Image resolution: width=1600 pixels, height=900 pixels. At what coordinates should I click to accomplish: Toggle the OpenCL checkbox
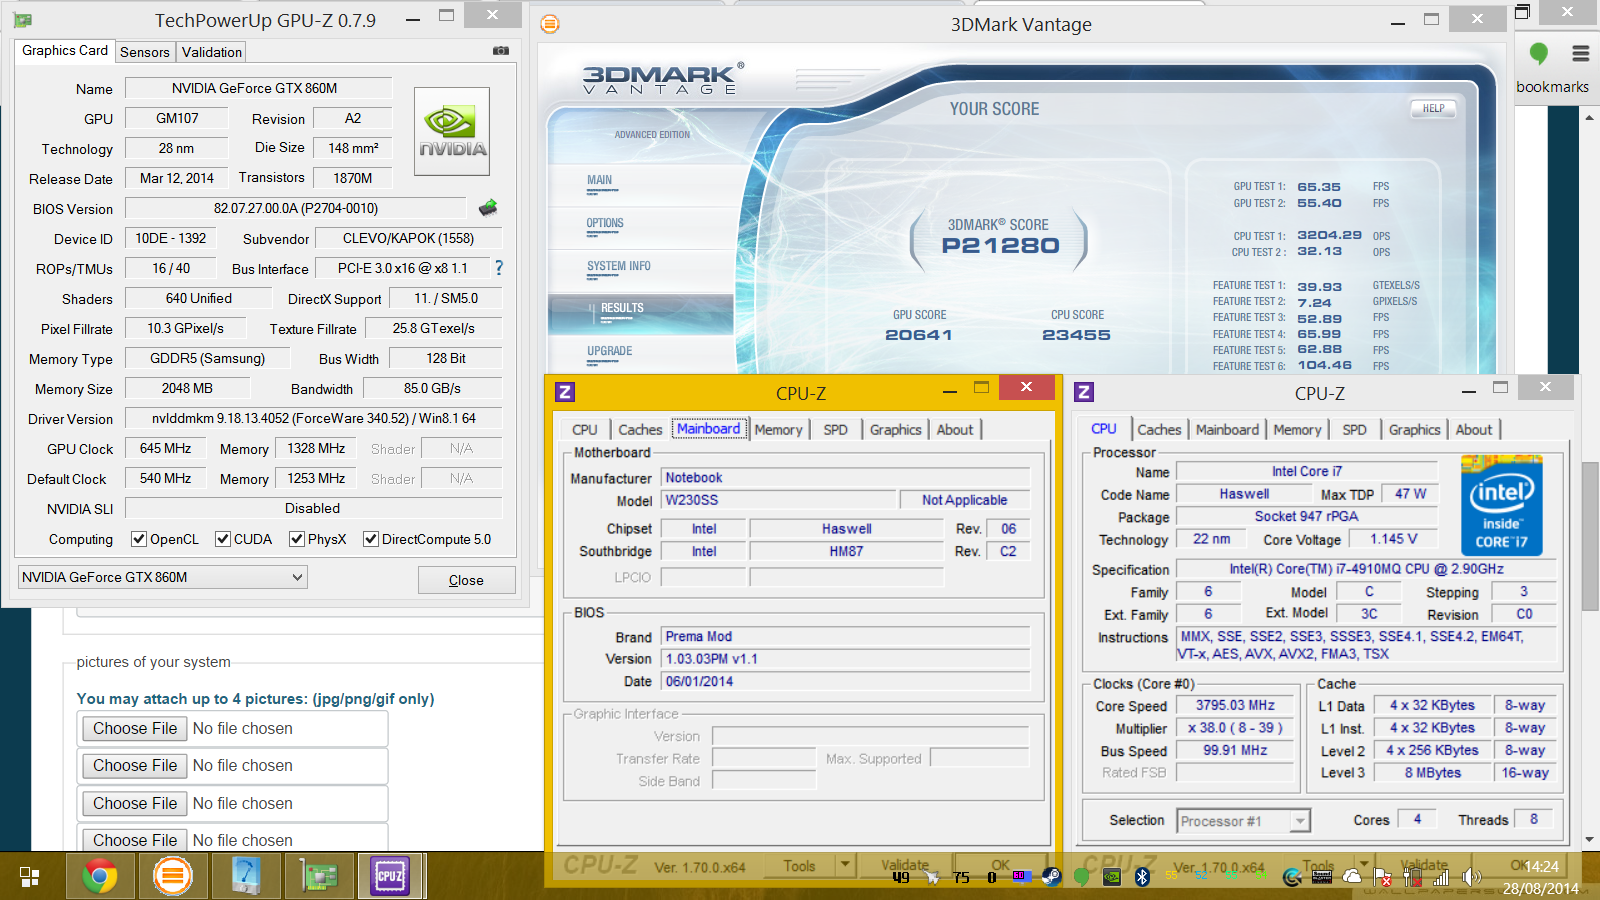139,539
